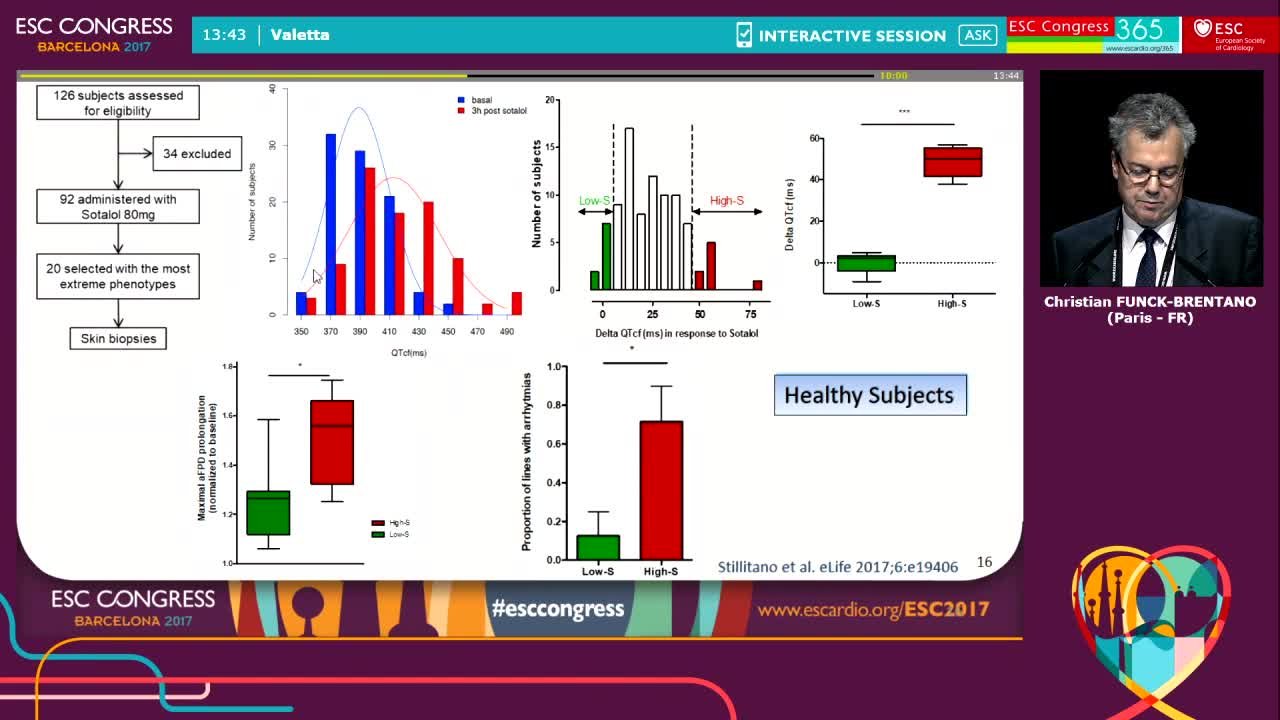Screen dimensions: 1280x720
Task: Click the Healthy Subjects label box
Action: click(870, 395)
